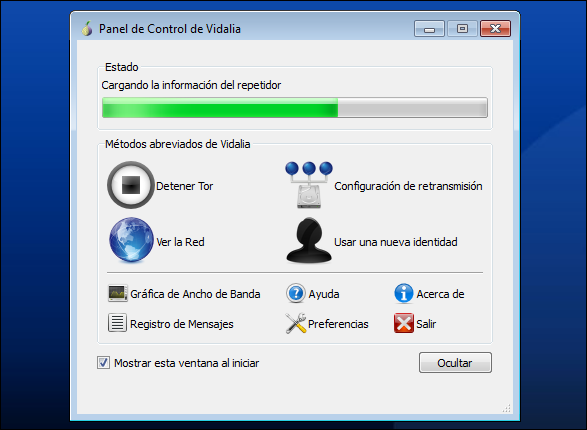Click the new identity silhouette icon
This screenshot has width=587, height=430.
click(x=309, y=240)
